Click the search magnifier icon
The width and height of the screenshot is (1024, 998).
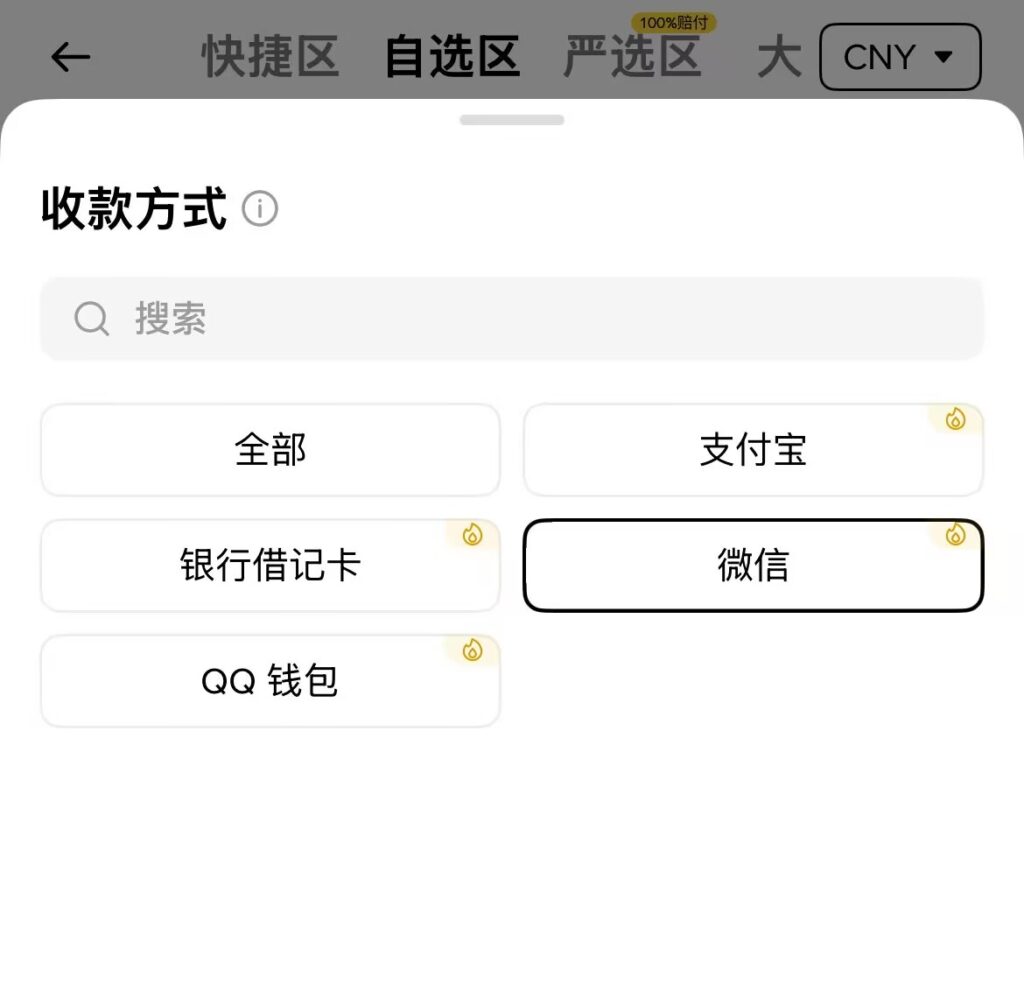coord(92,319)
